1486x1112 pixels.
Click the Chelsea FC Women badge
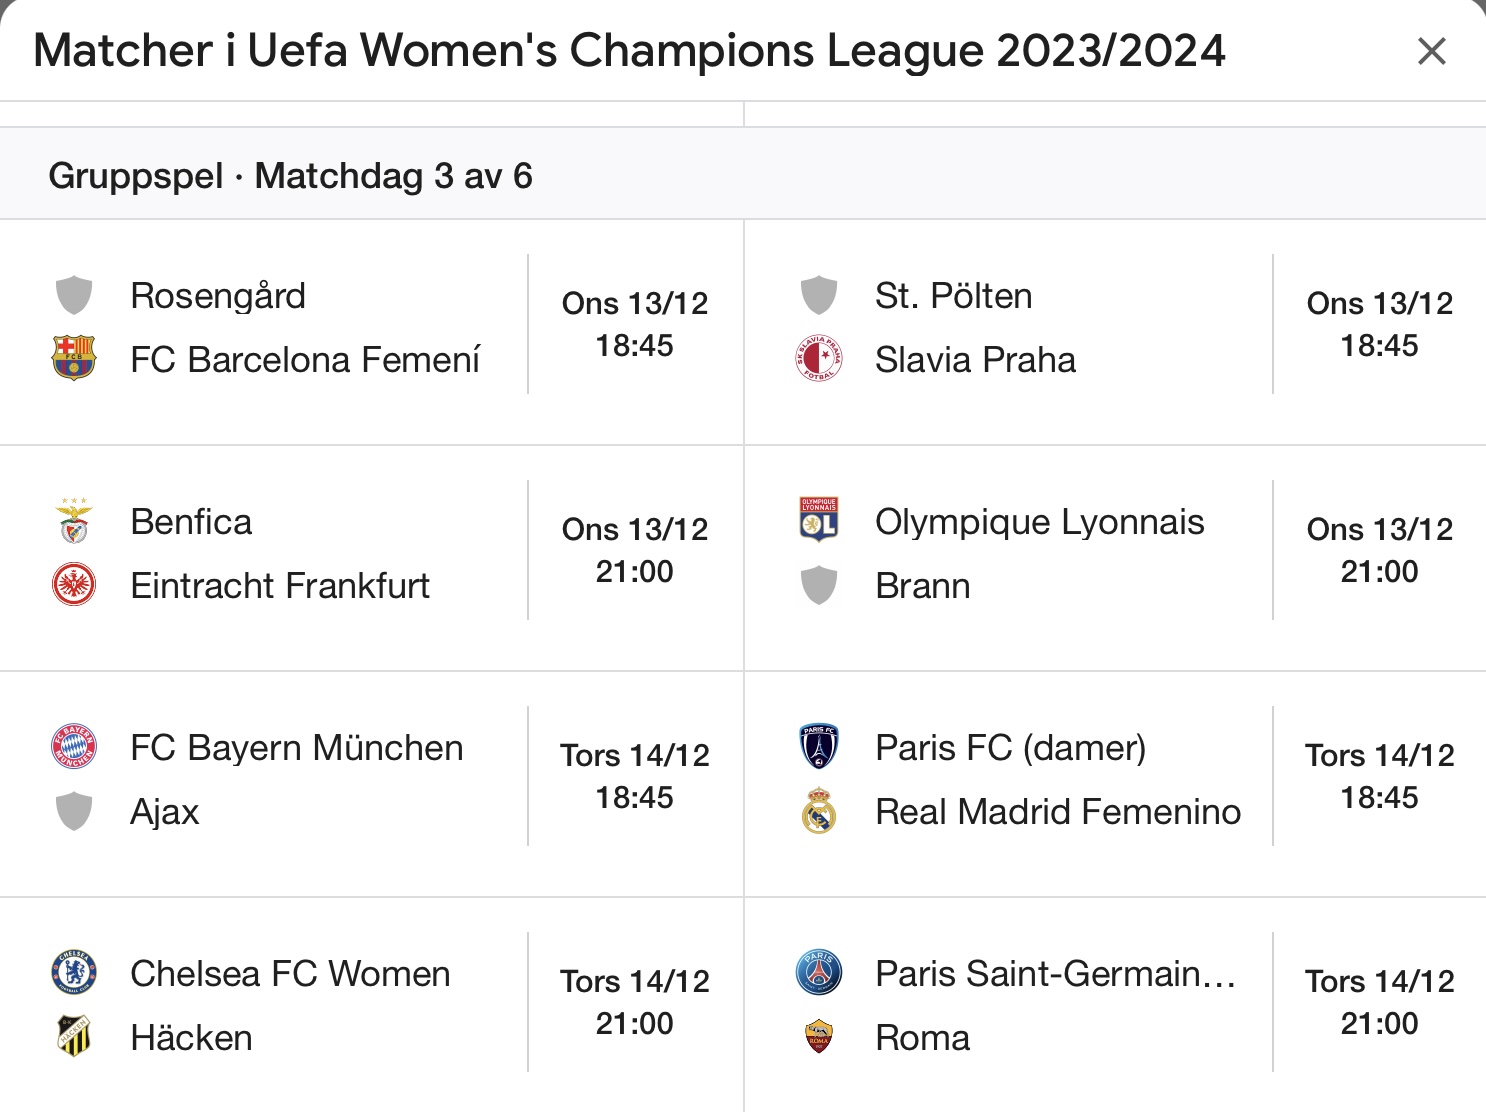pyautogui.click(x=74, y=973)
